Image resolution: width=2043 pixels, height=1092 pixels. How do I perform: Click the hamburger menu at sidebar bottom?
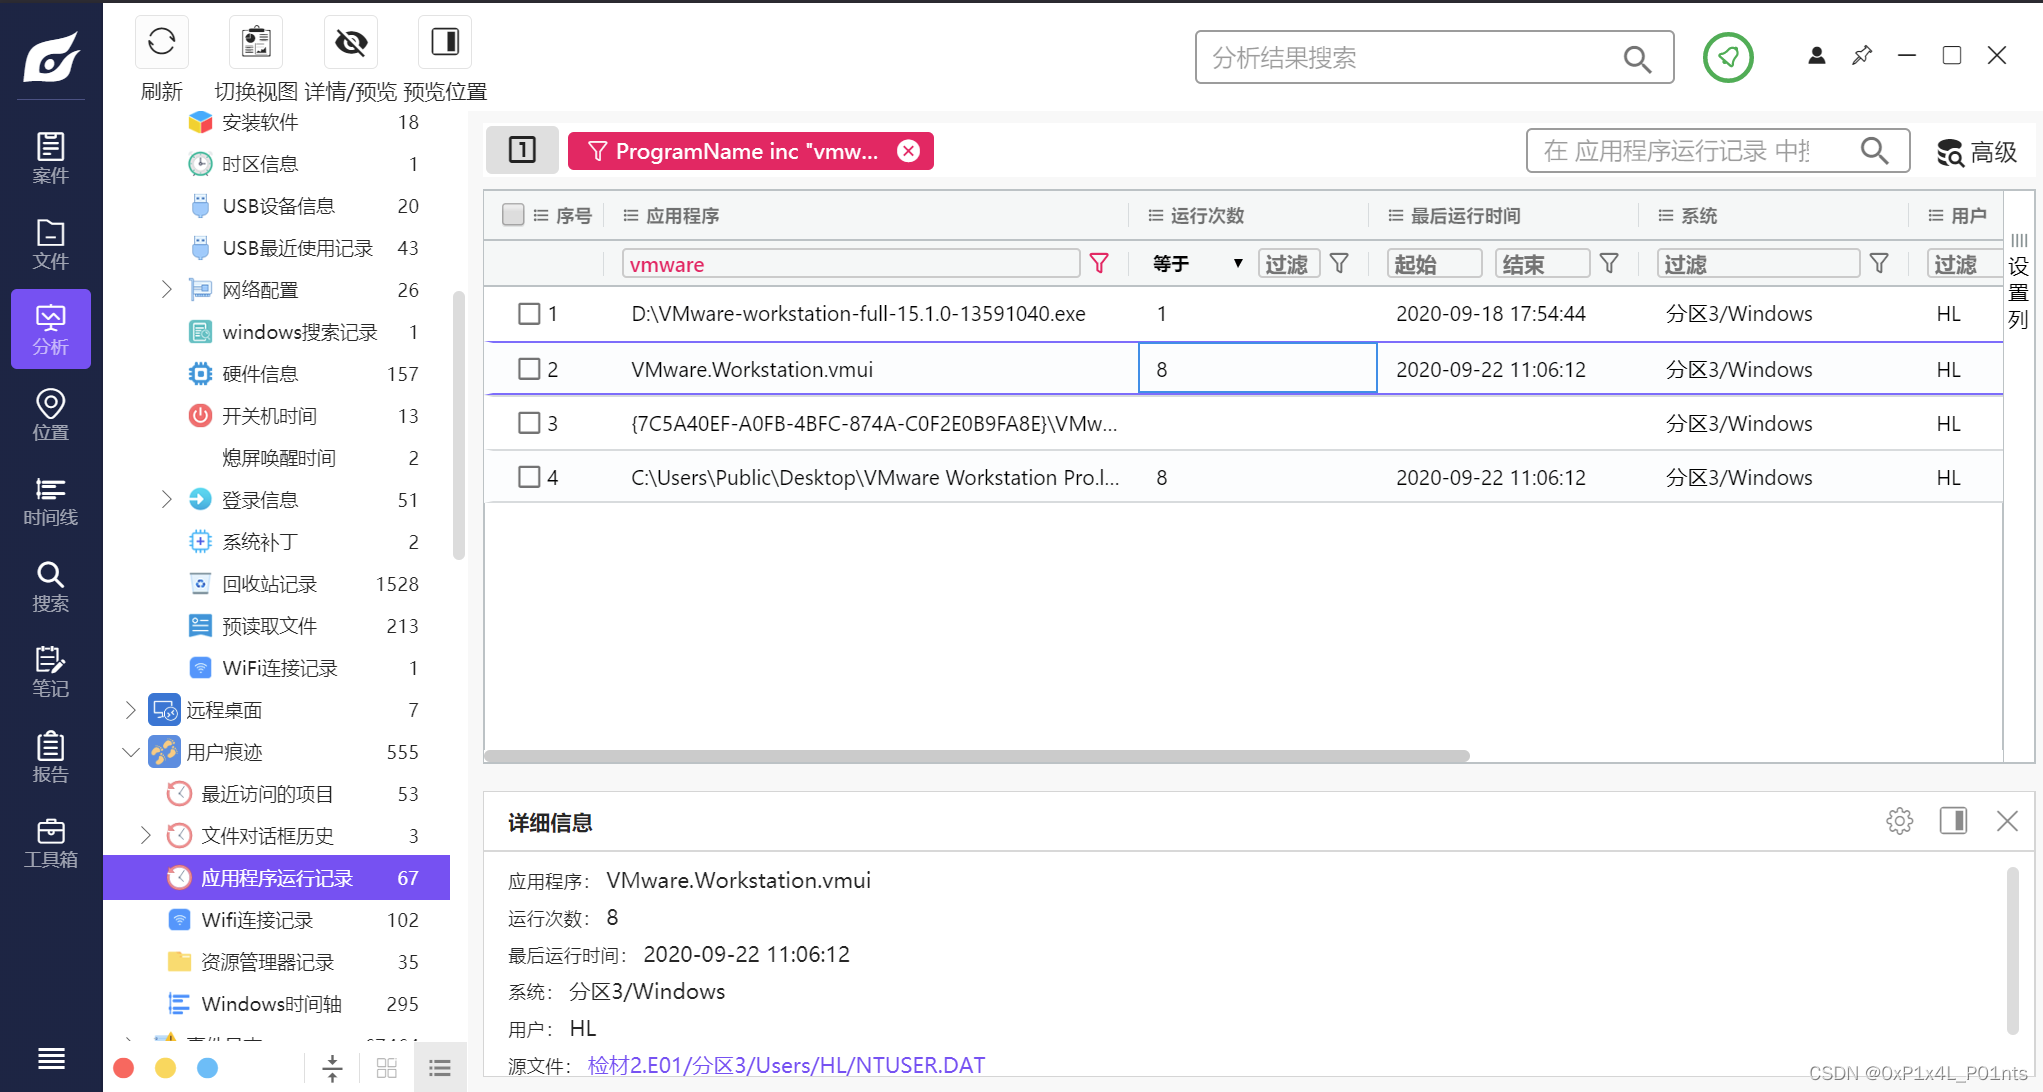pos(51,1058)
